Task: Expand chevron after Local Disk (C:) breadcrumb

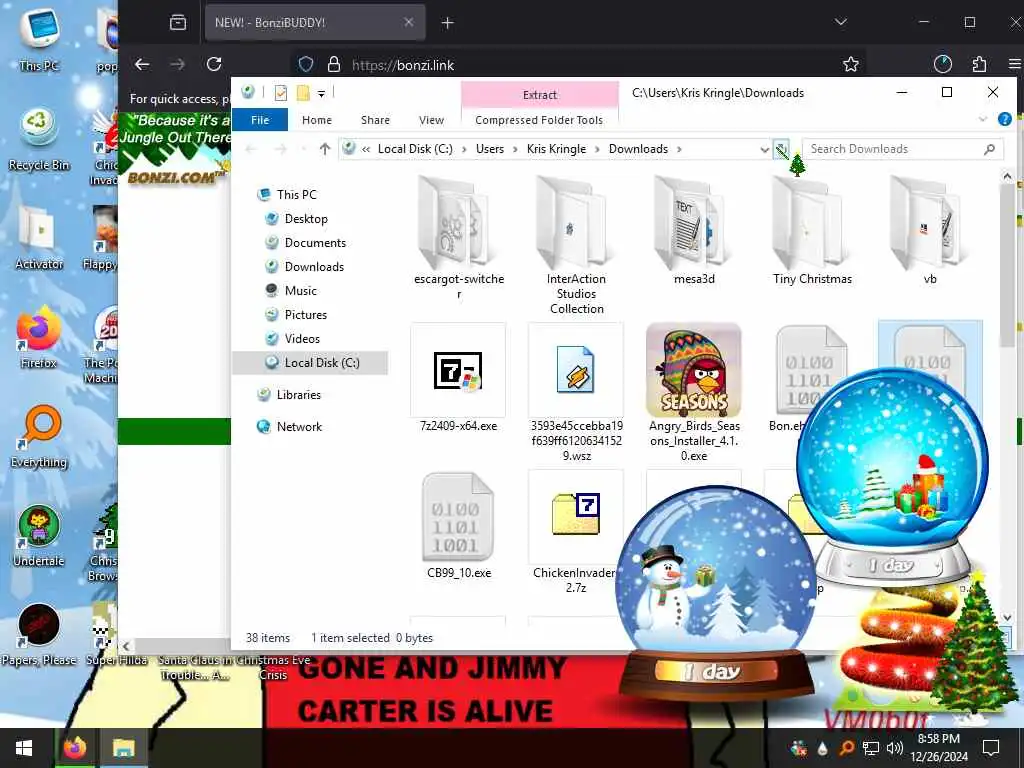Action: click(x=464, y=150)
